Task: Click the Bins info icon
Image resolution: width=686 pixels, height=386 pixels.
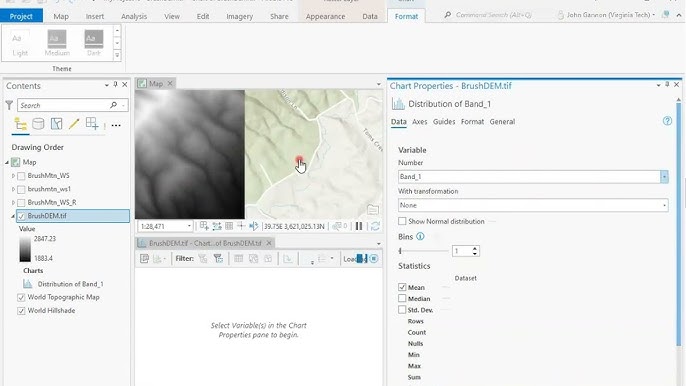Action: point(420,237)
